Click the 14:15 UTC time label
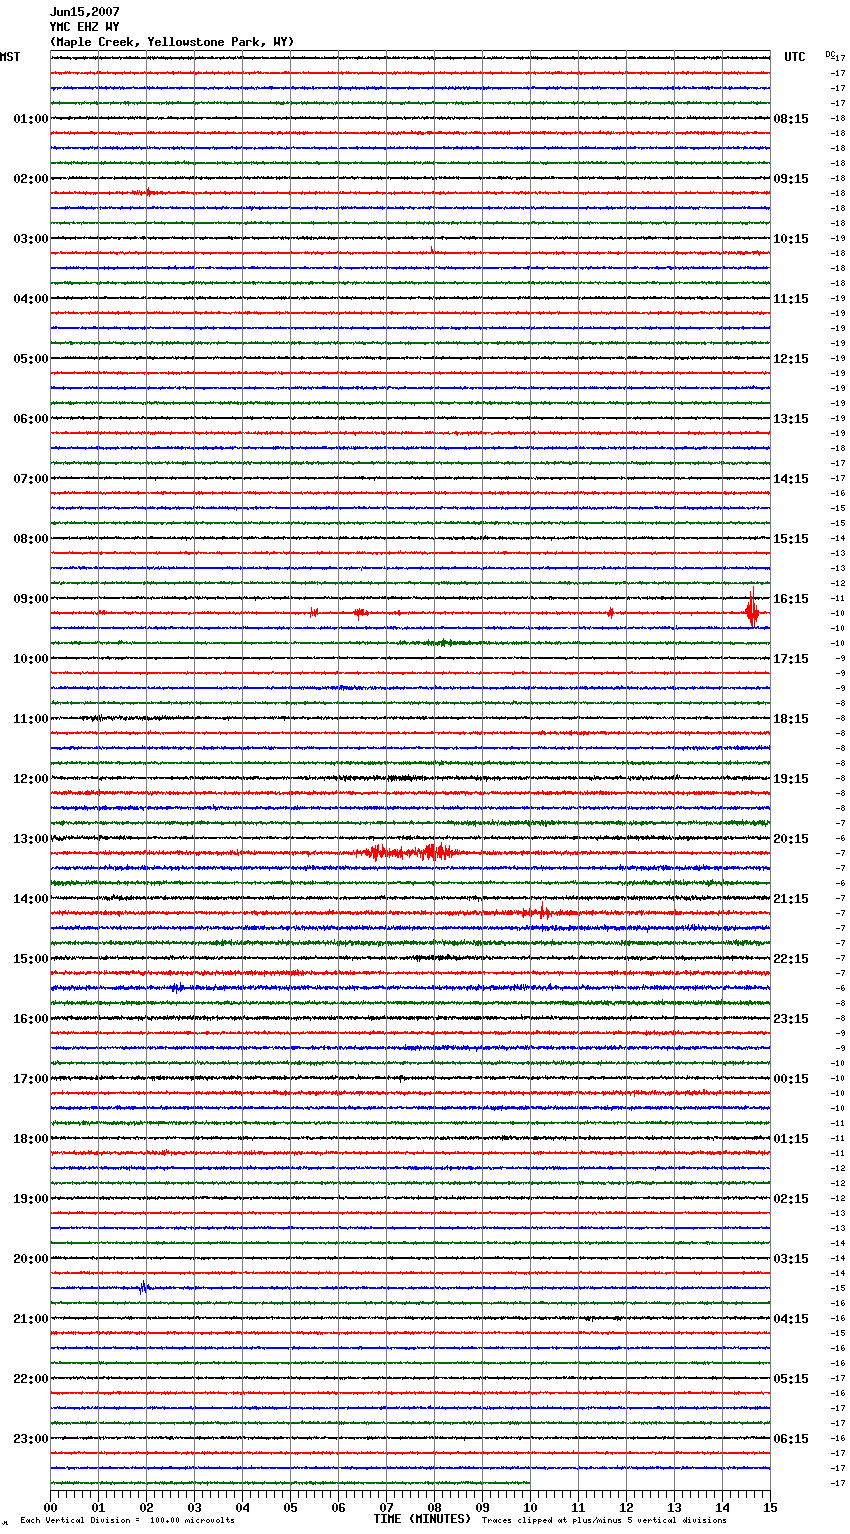 791,479
